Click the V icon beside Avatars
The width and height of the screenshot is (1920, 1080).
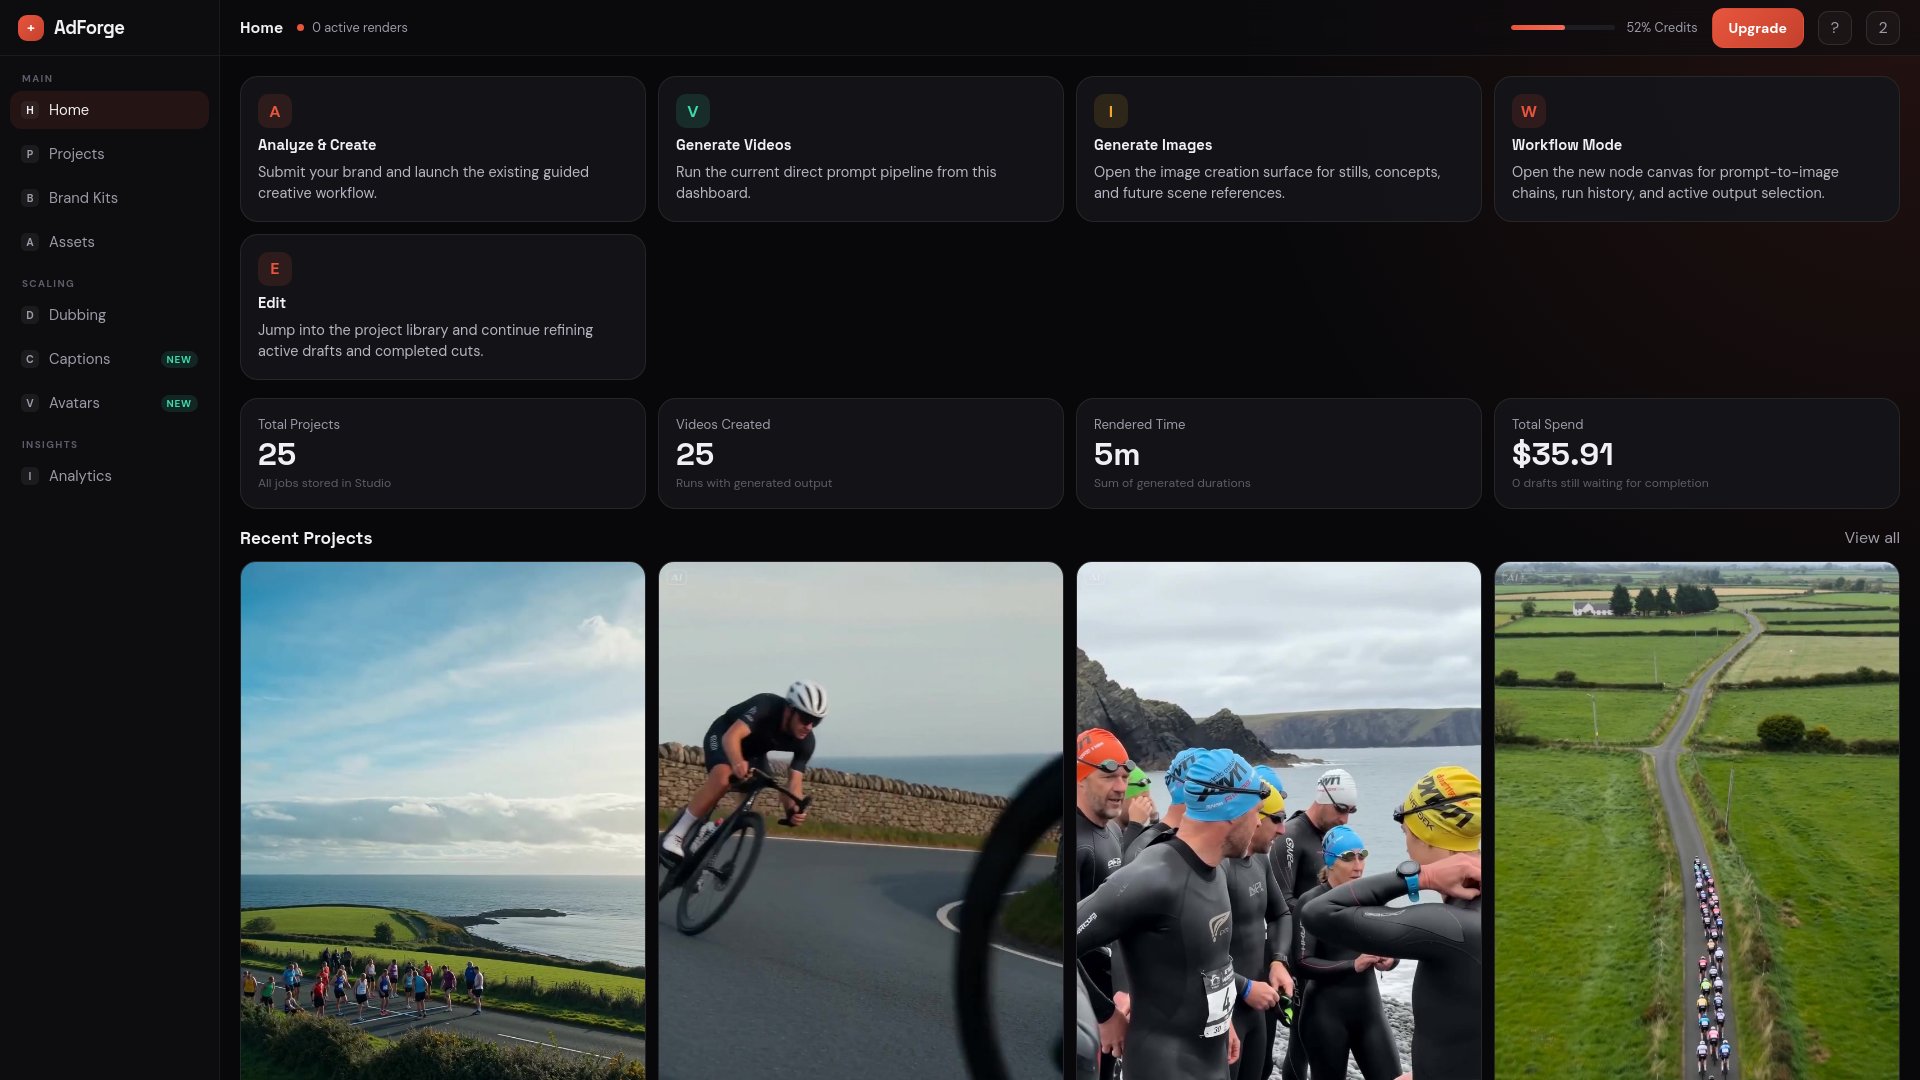coord(30,403)
